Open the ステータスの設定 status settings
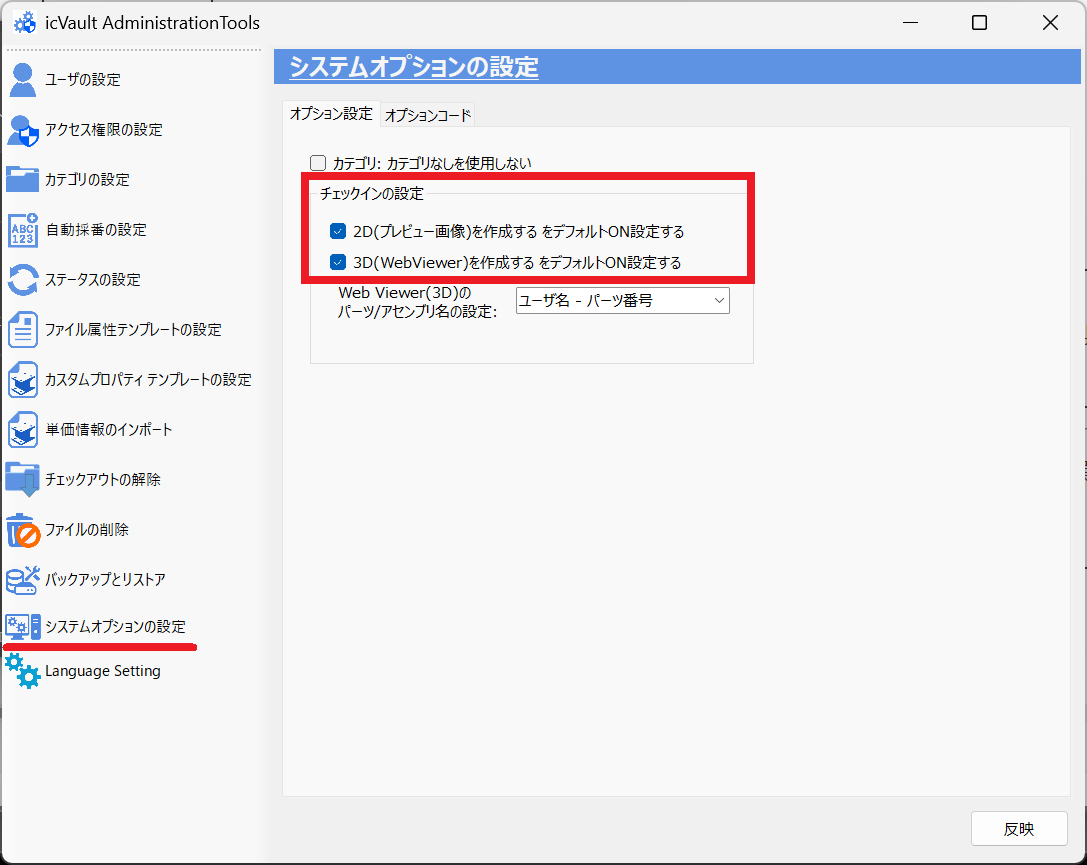Viewport: 1087px width, 865px height. click(90, 279)
